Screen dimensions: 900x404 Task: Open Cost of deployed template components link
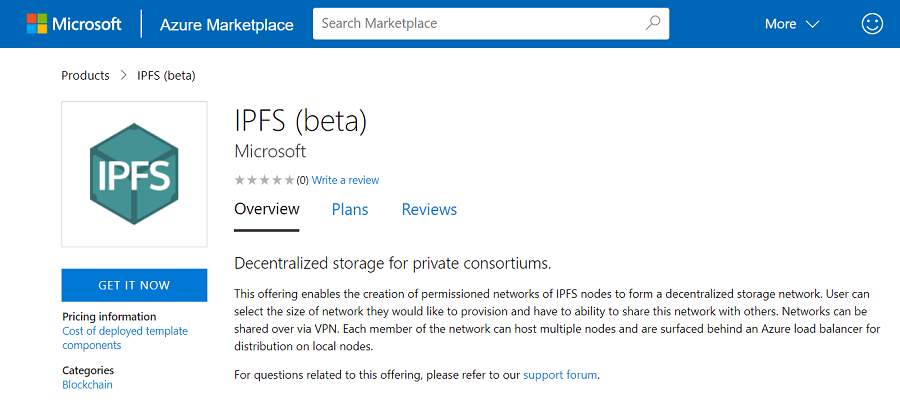125,338
